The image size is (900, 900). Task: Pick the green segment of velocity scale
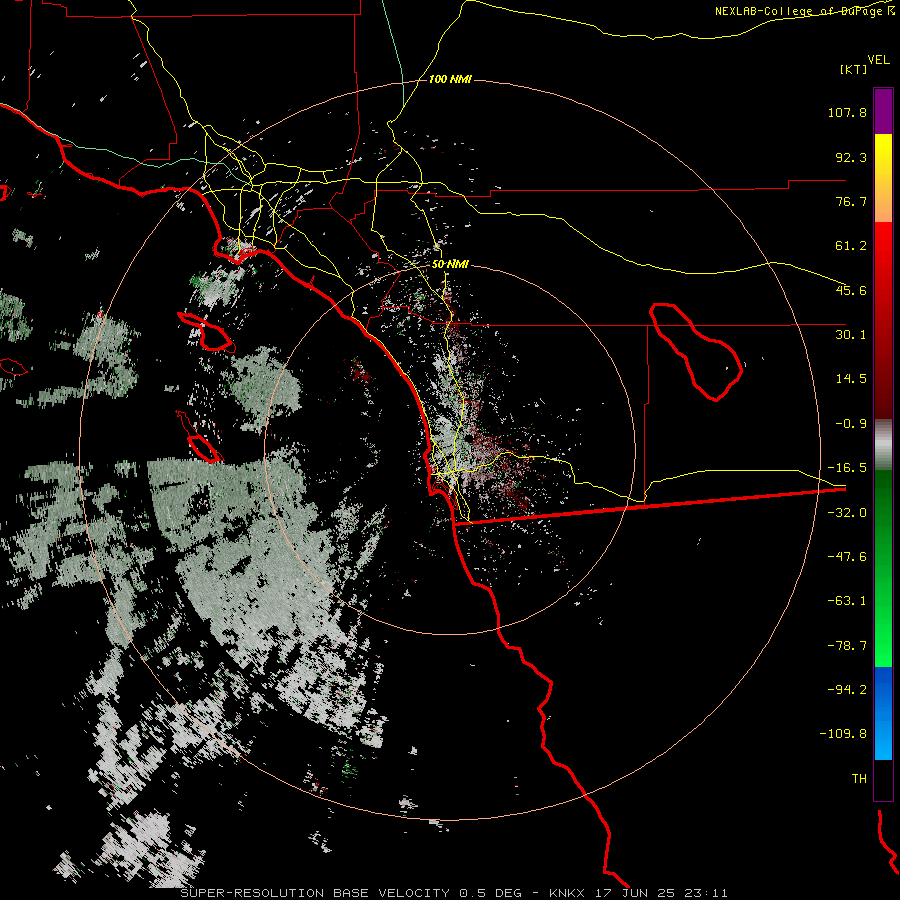tap(883, 568)
